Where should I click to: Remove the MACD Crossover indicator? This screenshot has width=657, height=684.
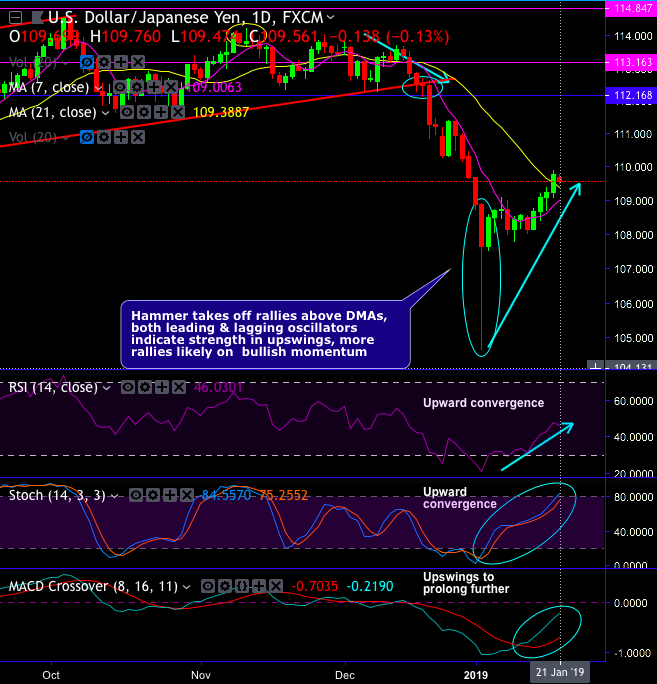pos(276,586)
